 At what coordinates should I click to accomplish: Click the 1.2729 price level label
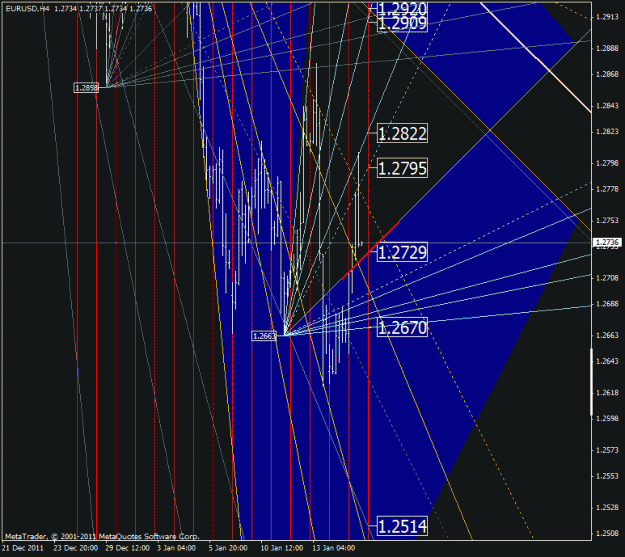coord(402,252)
